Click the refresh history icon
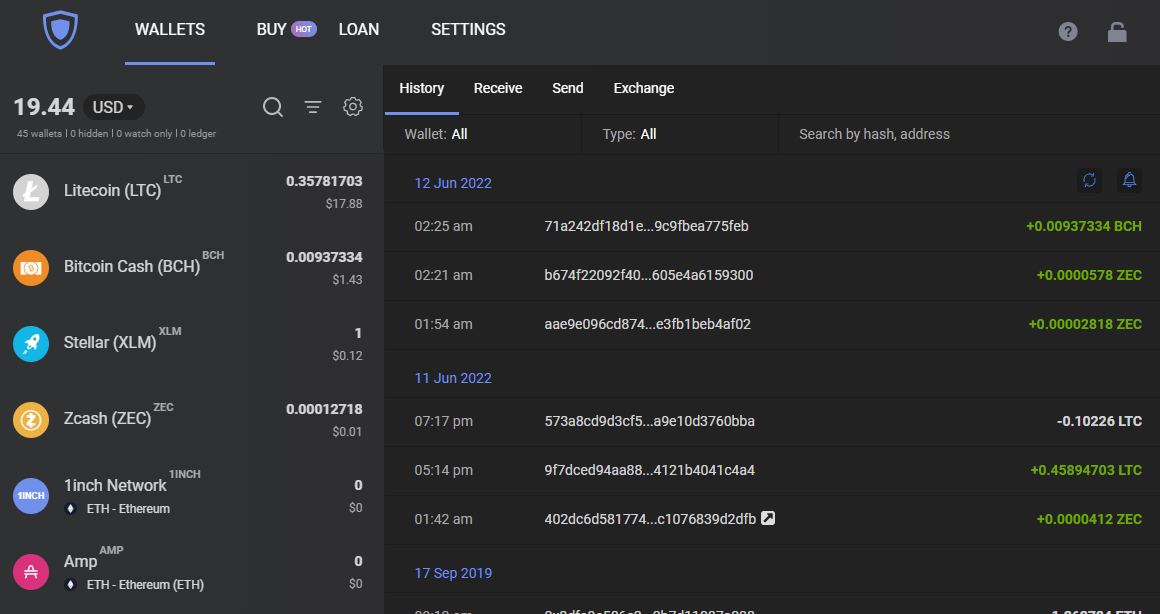The width and height of the screenshot is (1160, 614). tap(1089, 180)
